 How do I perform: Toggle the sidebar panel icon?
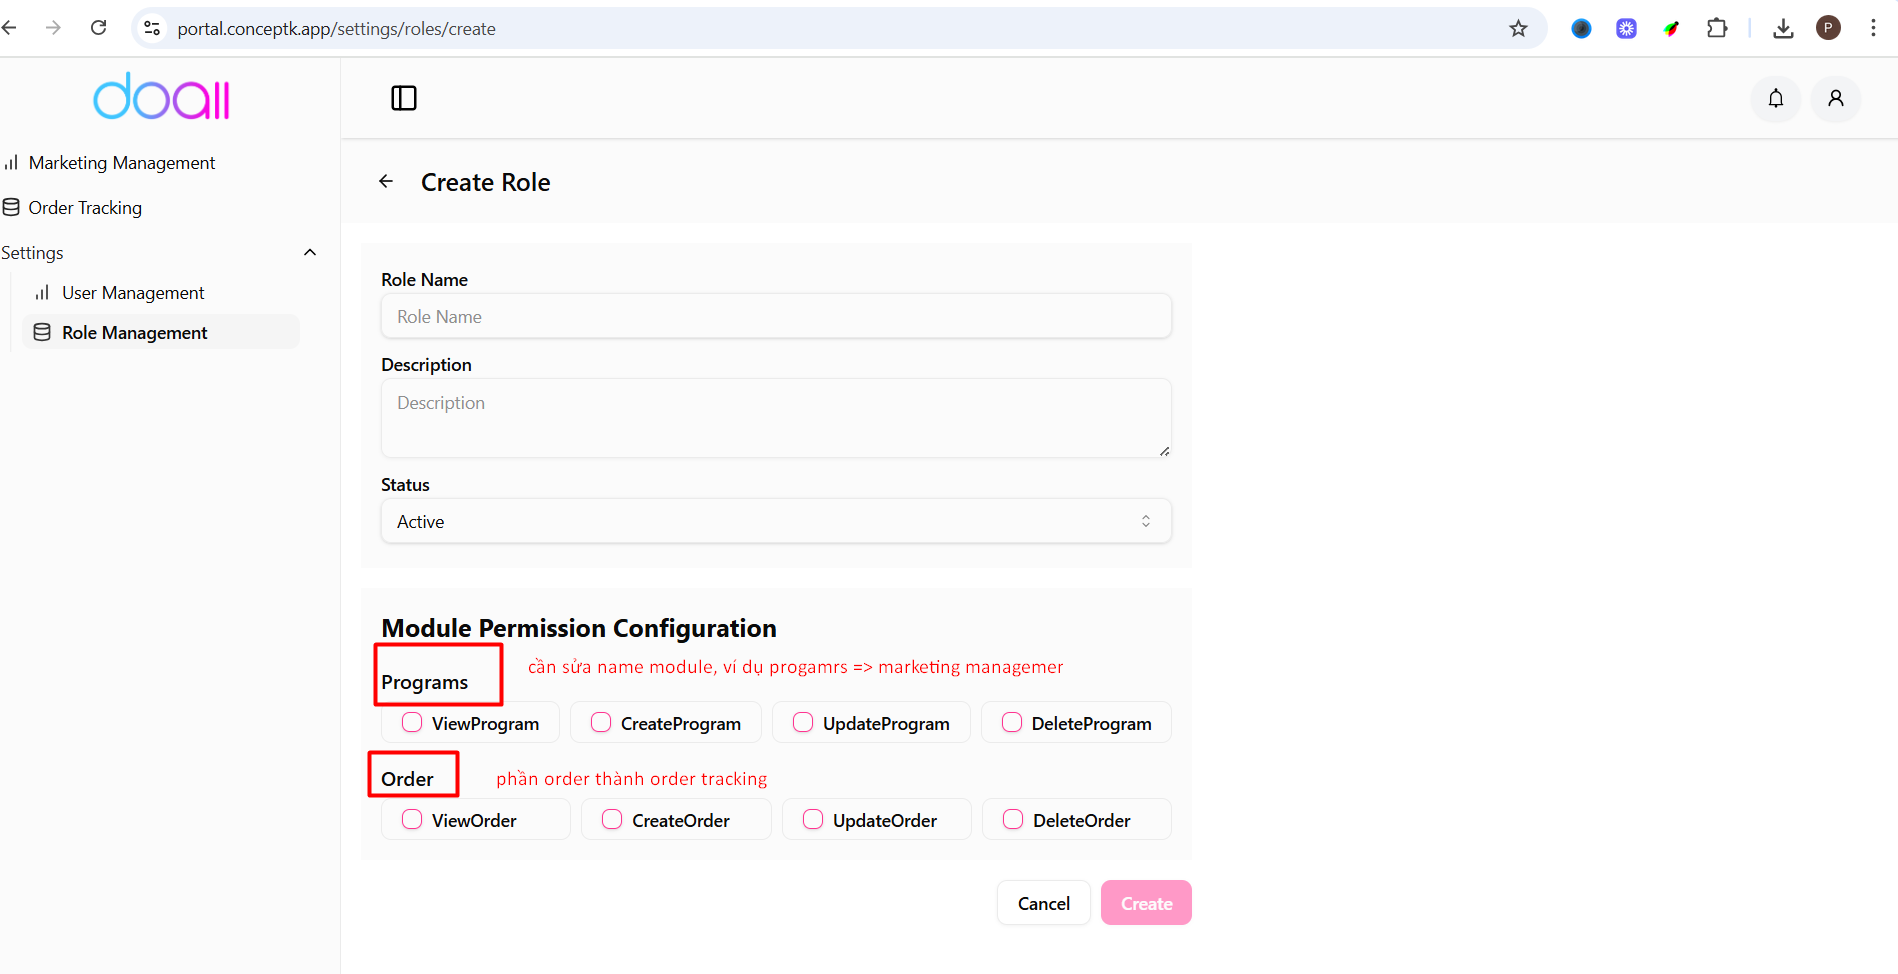coord(404,98)
